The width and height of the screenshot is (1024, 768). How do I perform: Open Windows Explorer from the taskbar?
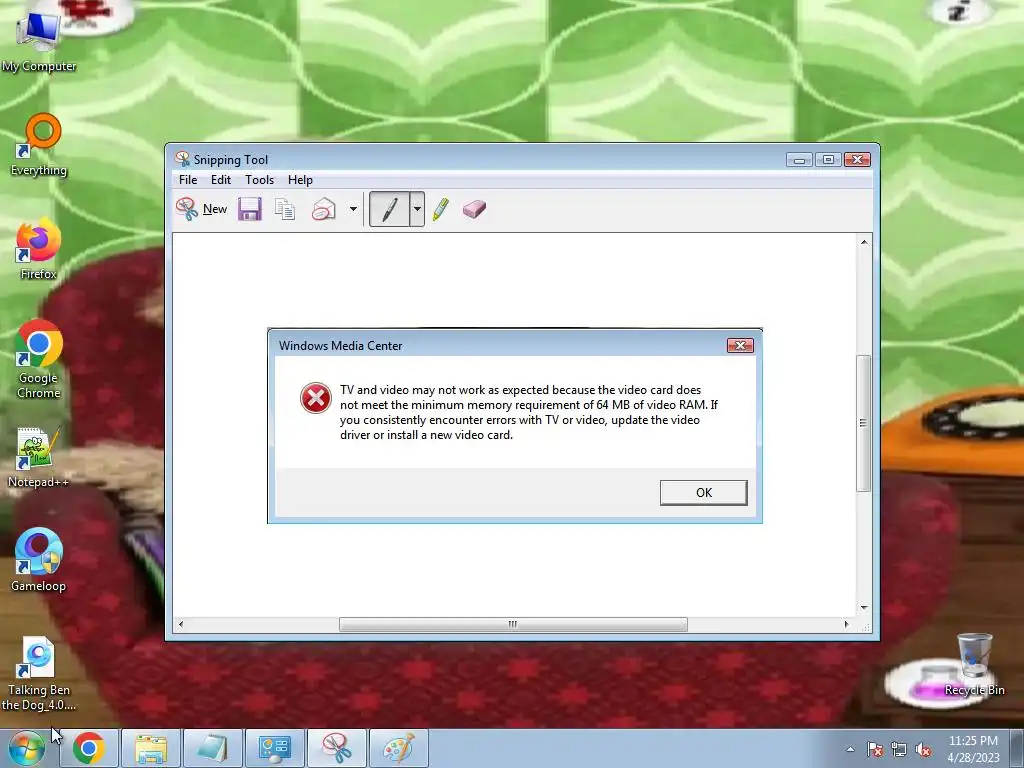[x=151, y=748]
